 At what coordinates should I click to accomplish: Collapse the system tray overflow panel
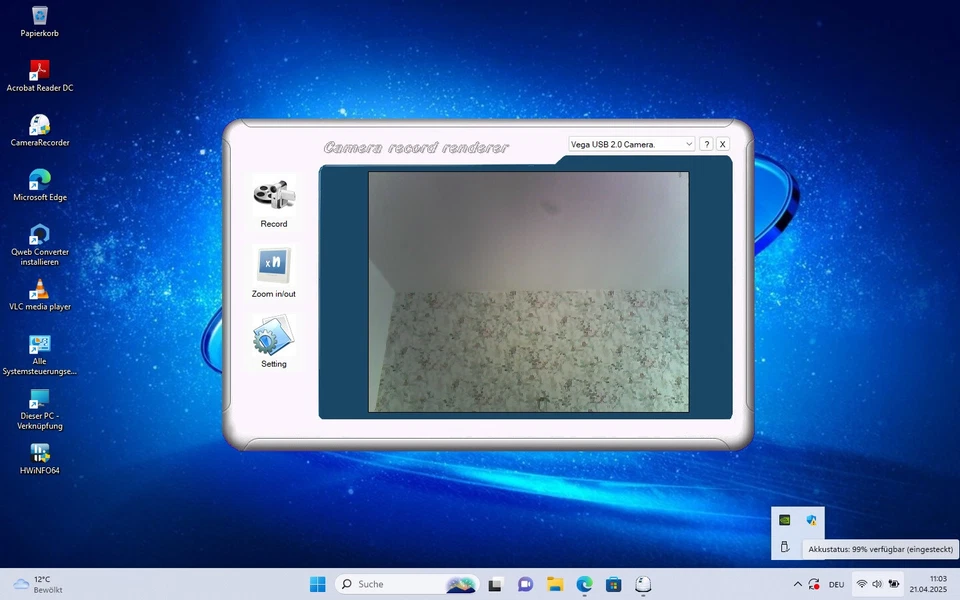(x=797, y=584)
